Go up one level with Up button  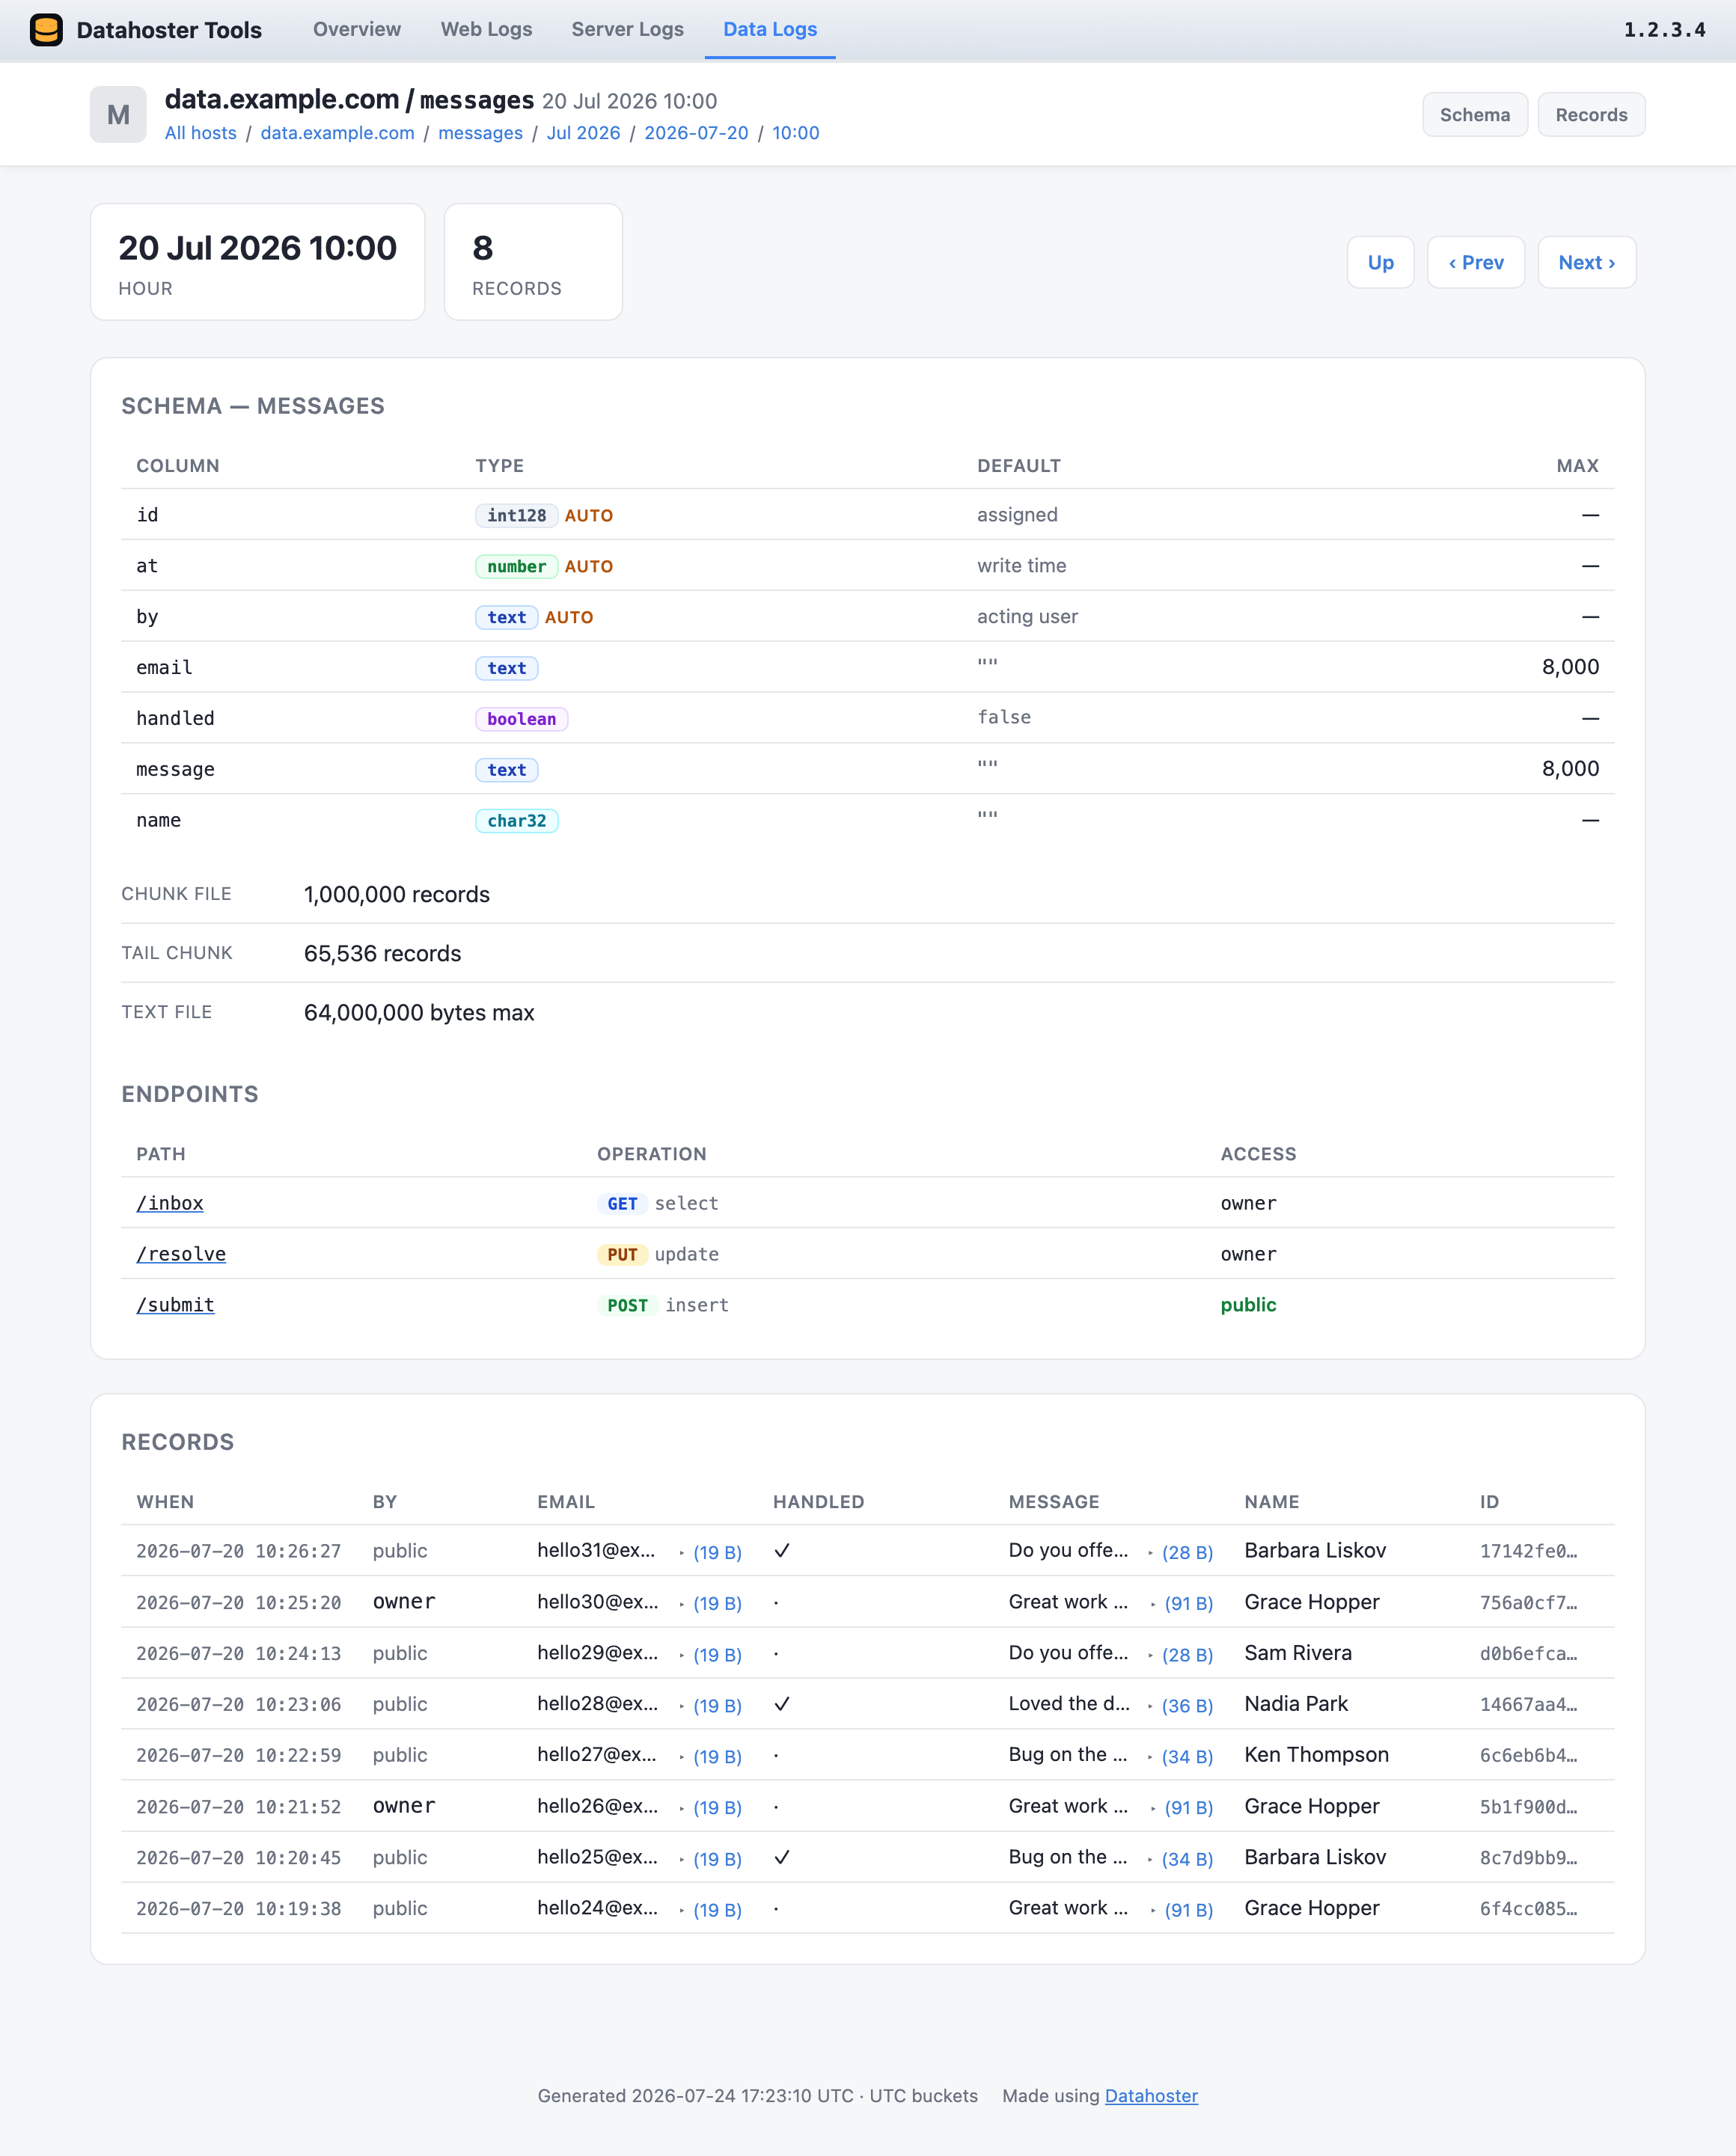tap(1380, 262)
